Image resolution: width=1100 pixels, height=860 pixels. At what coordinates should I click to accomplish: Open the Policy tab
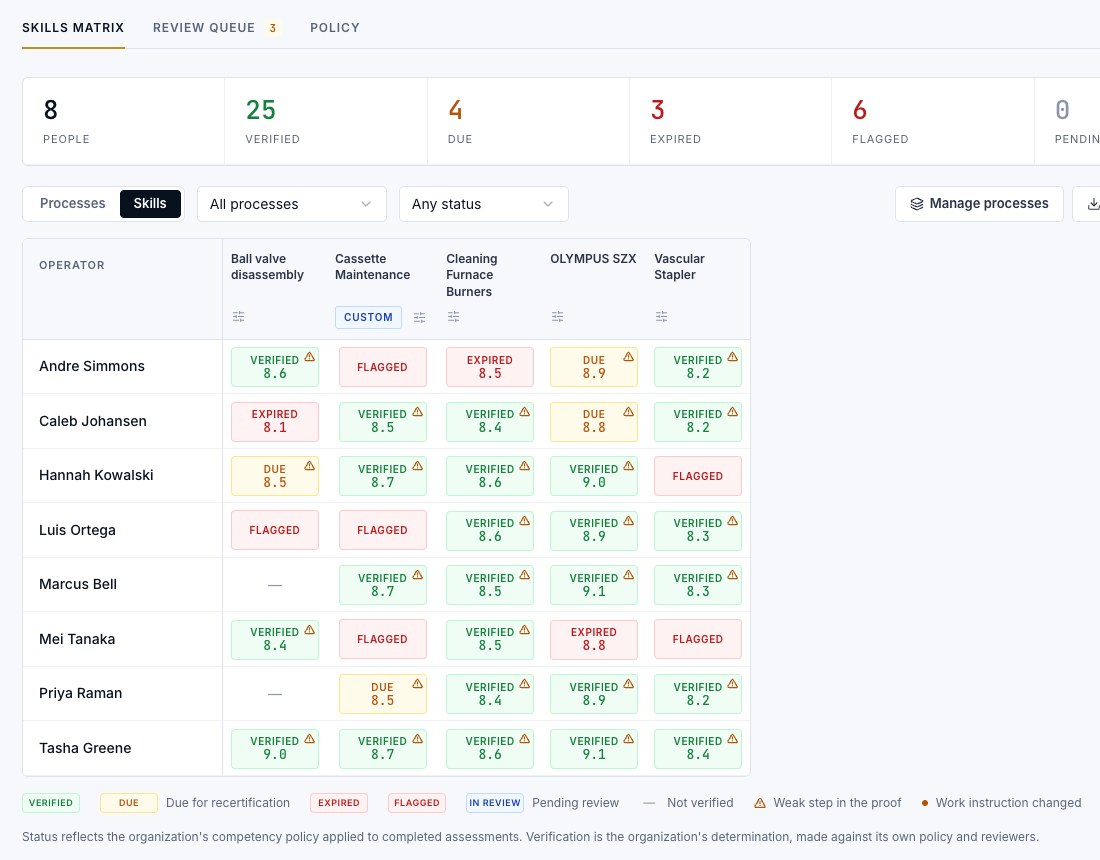(x=335, y=28)
